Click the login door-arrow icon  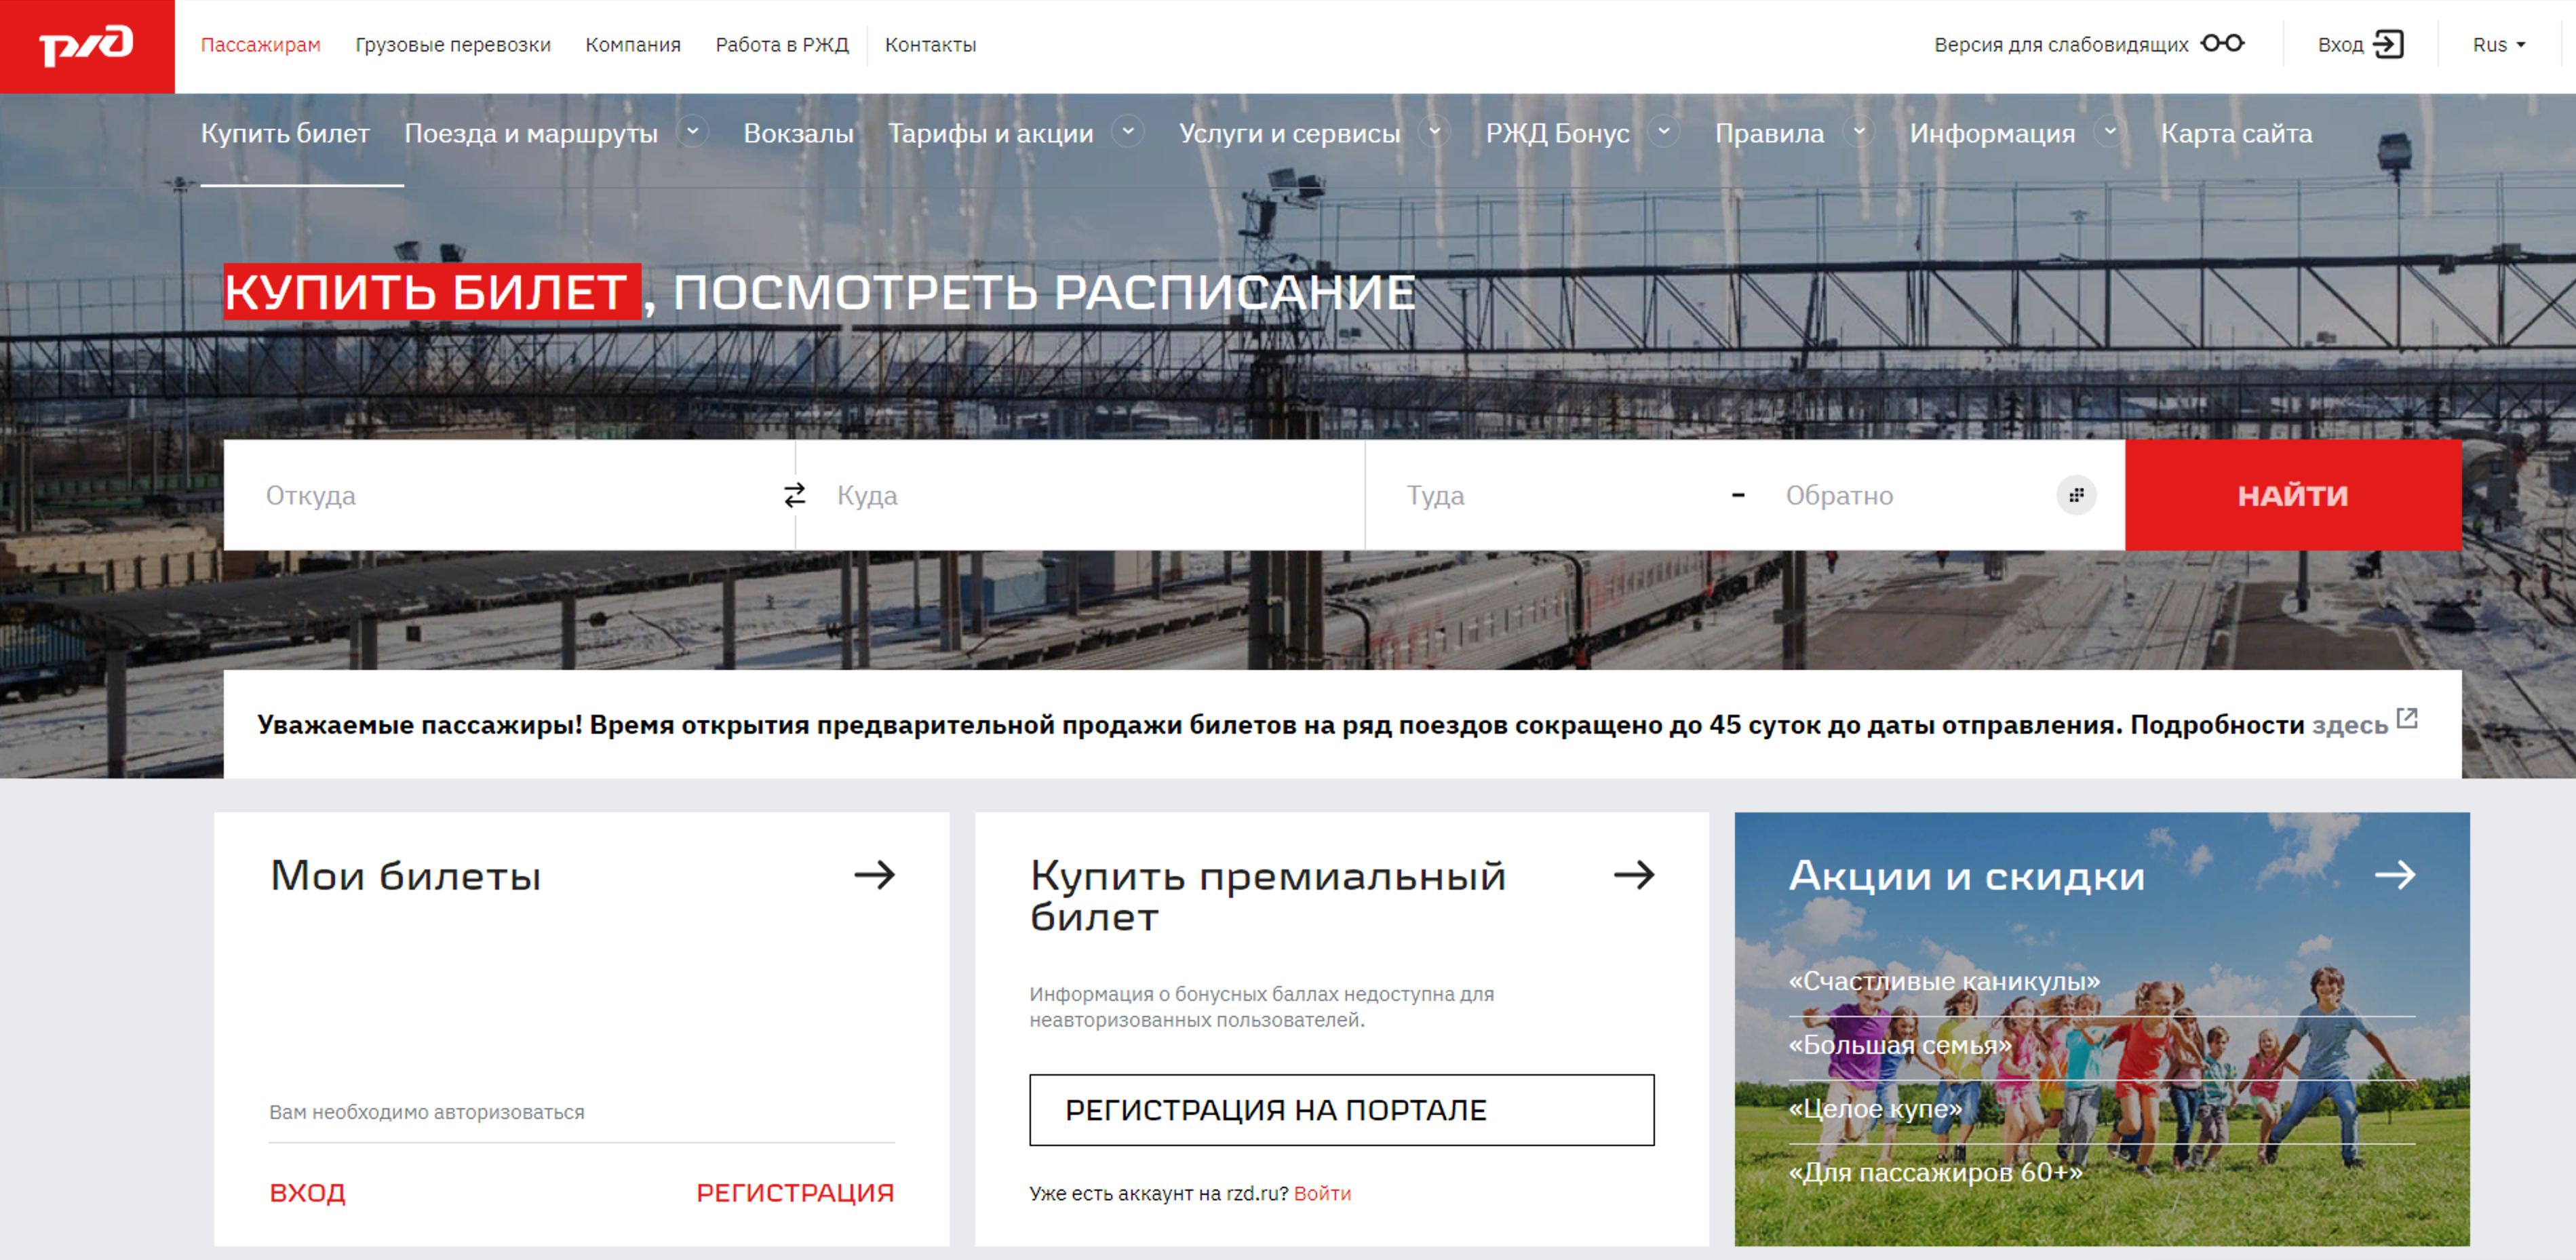click(x=2387, y=44)
